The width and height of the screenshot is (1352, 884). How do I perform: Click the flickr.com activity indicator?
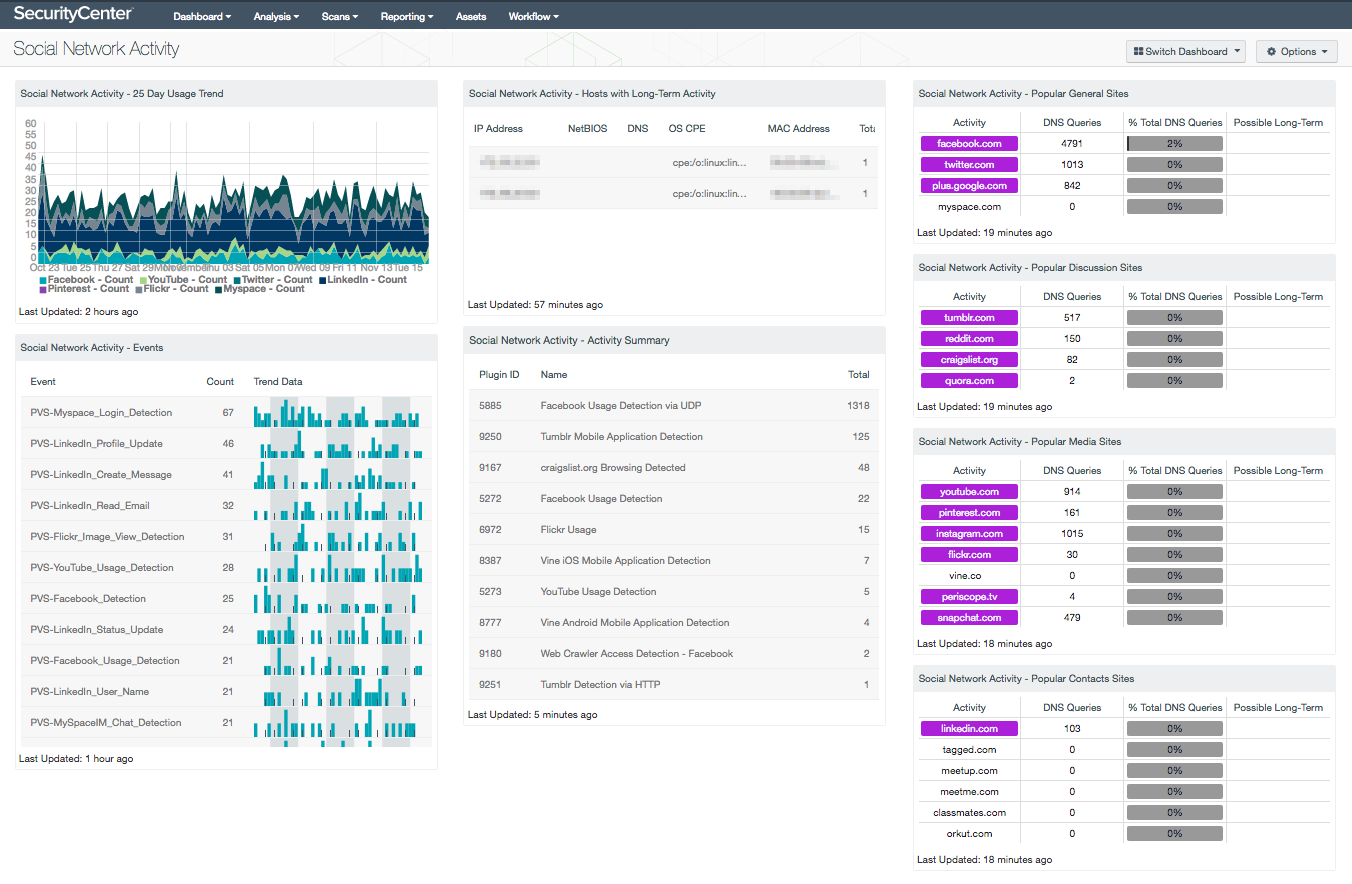tap(969, 555)
